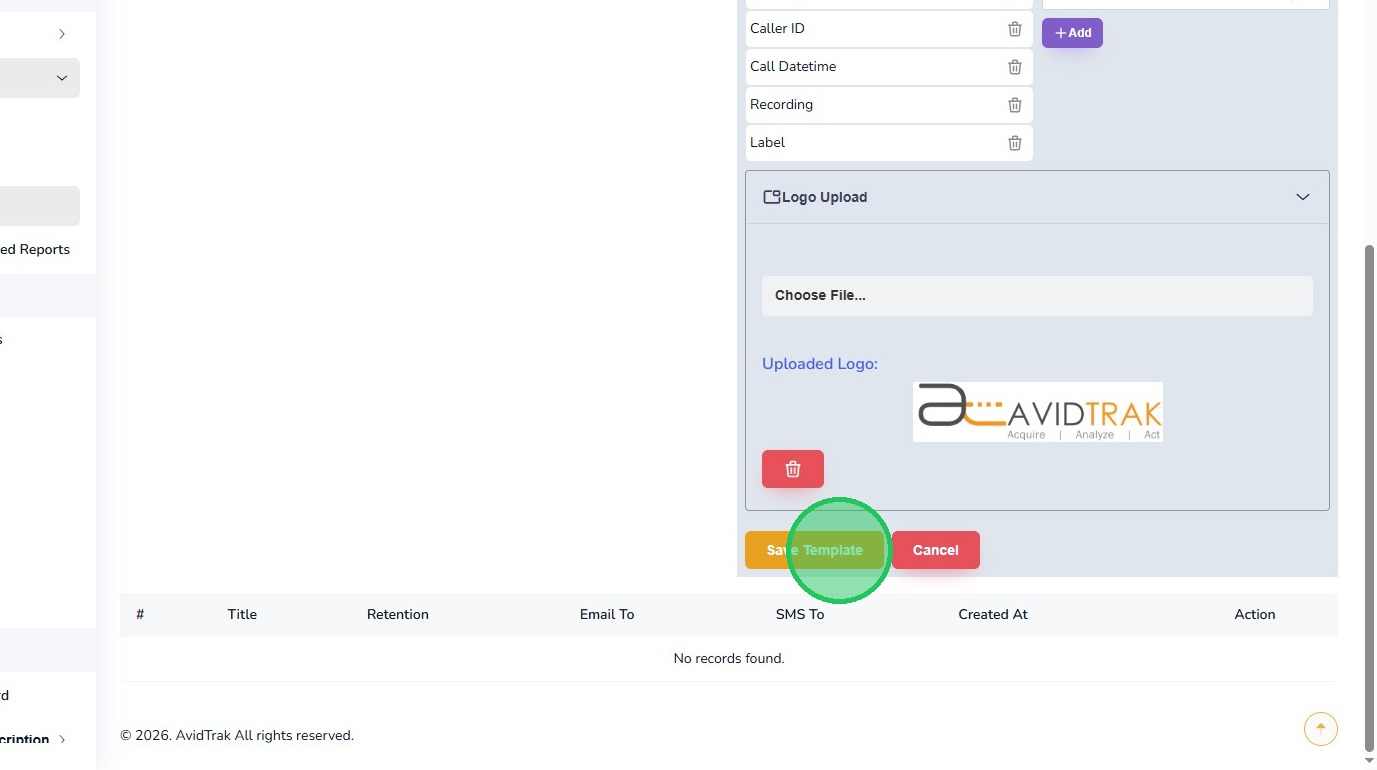Click the uploaded AvidTrak logo thumbnail
This screenshot has height=770, width=1377.
click(x=1038, y=412)
